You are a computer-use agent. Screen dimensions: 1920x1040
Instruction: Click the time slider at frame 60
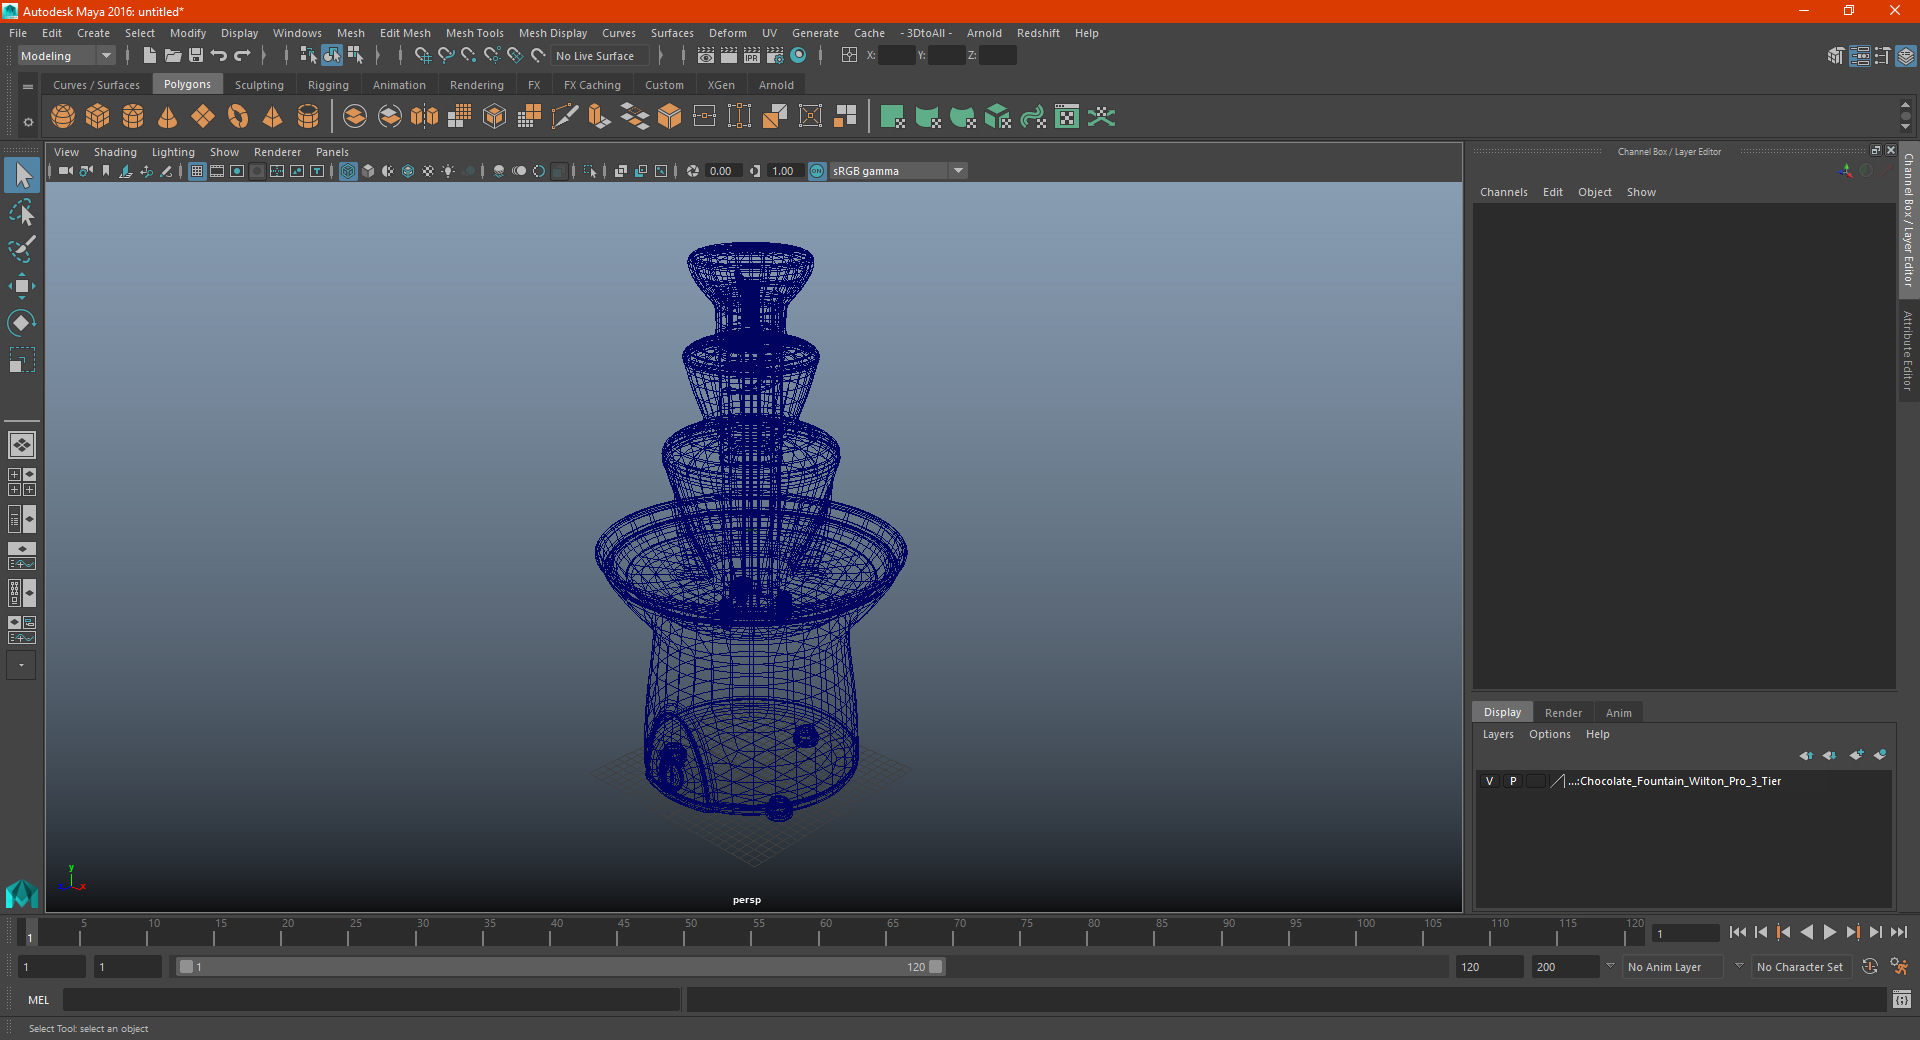click(819, 932)
